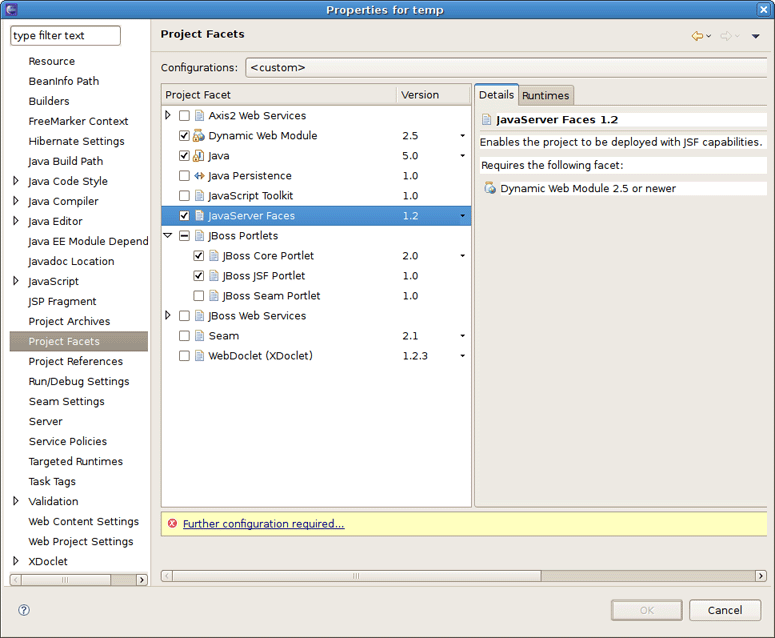Click the Dynamic Web Module requirement icon
The image size is (775, 638).
pyautogui.click(x=490, y=188)
